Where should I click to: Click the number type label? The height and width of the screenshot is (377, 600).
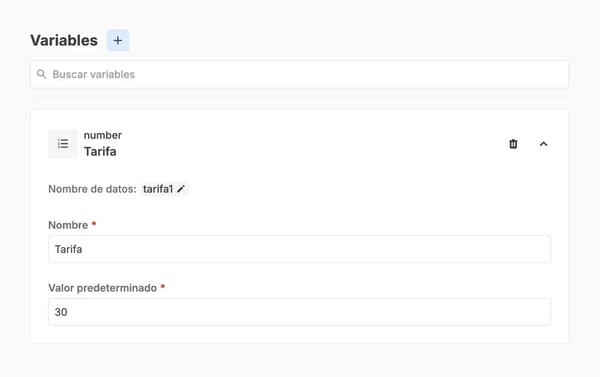point(103,135)
